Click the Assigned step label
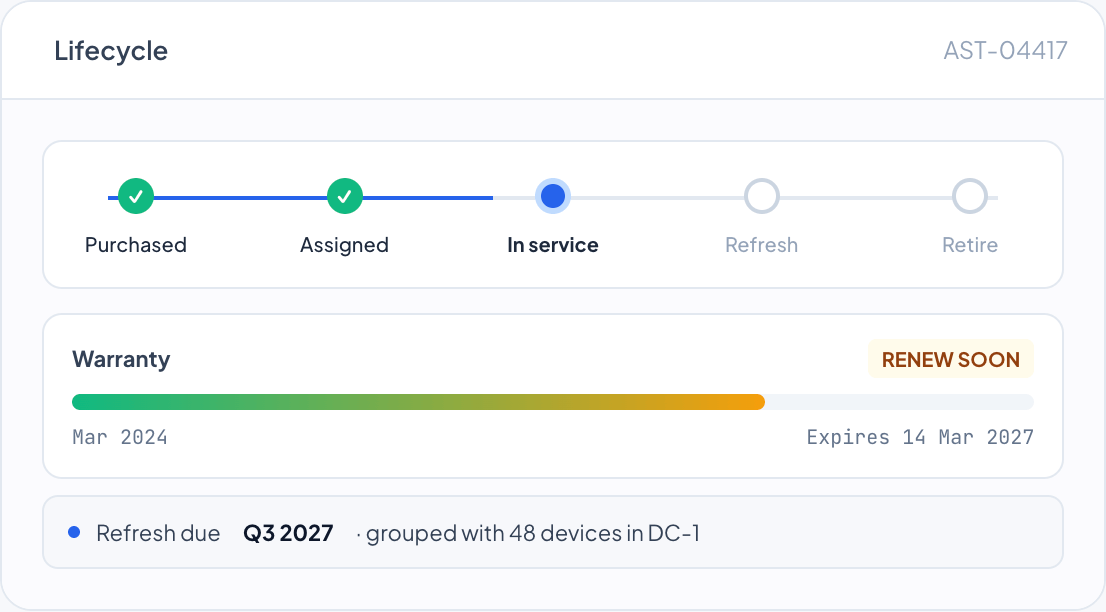 pyautogui.click(x=344, y=245)
